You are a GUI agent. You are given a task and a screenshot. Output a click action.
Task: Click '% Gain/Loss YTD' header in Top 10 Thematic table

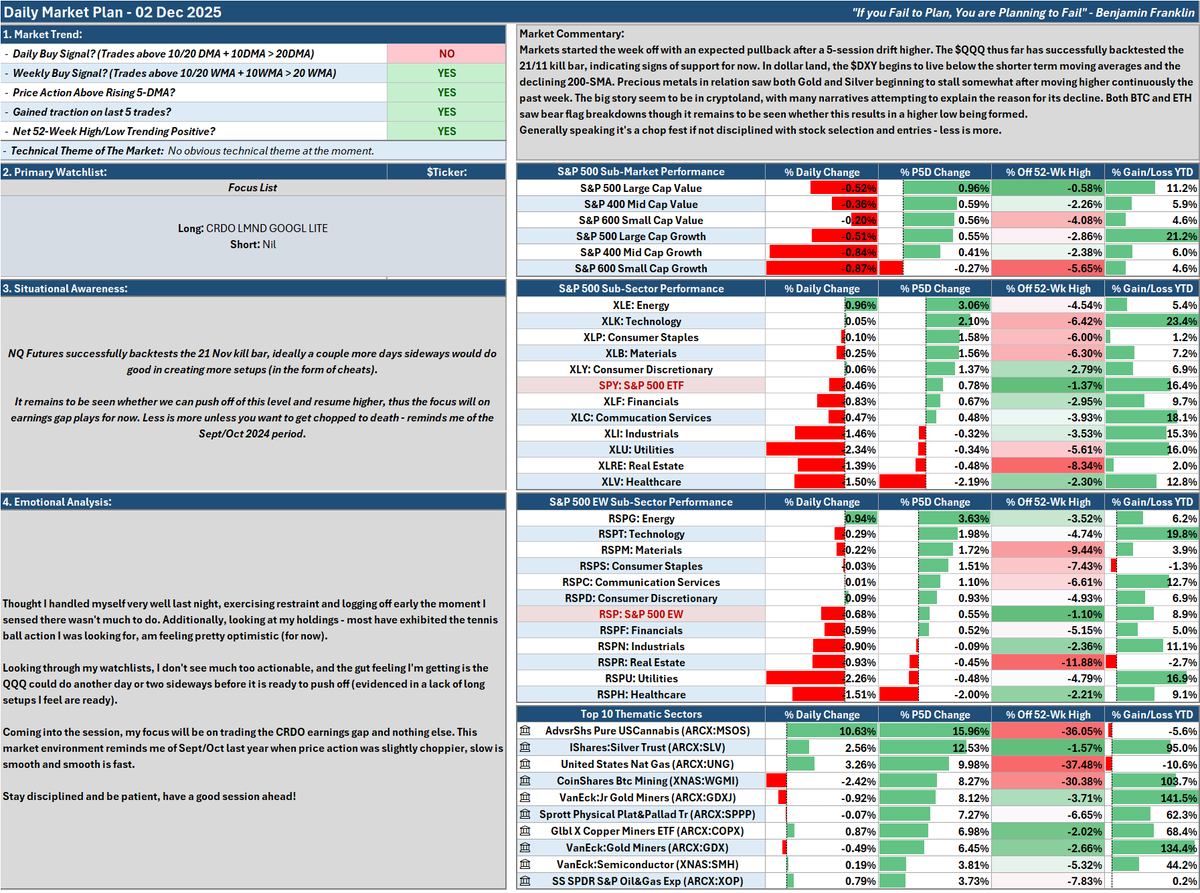coord(1153,714)
